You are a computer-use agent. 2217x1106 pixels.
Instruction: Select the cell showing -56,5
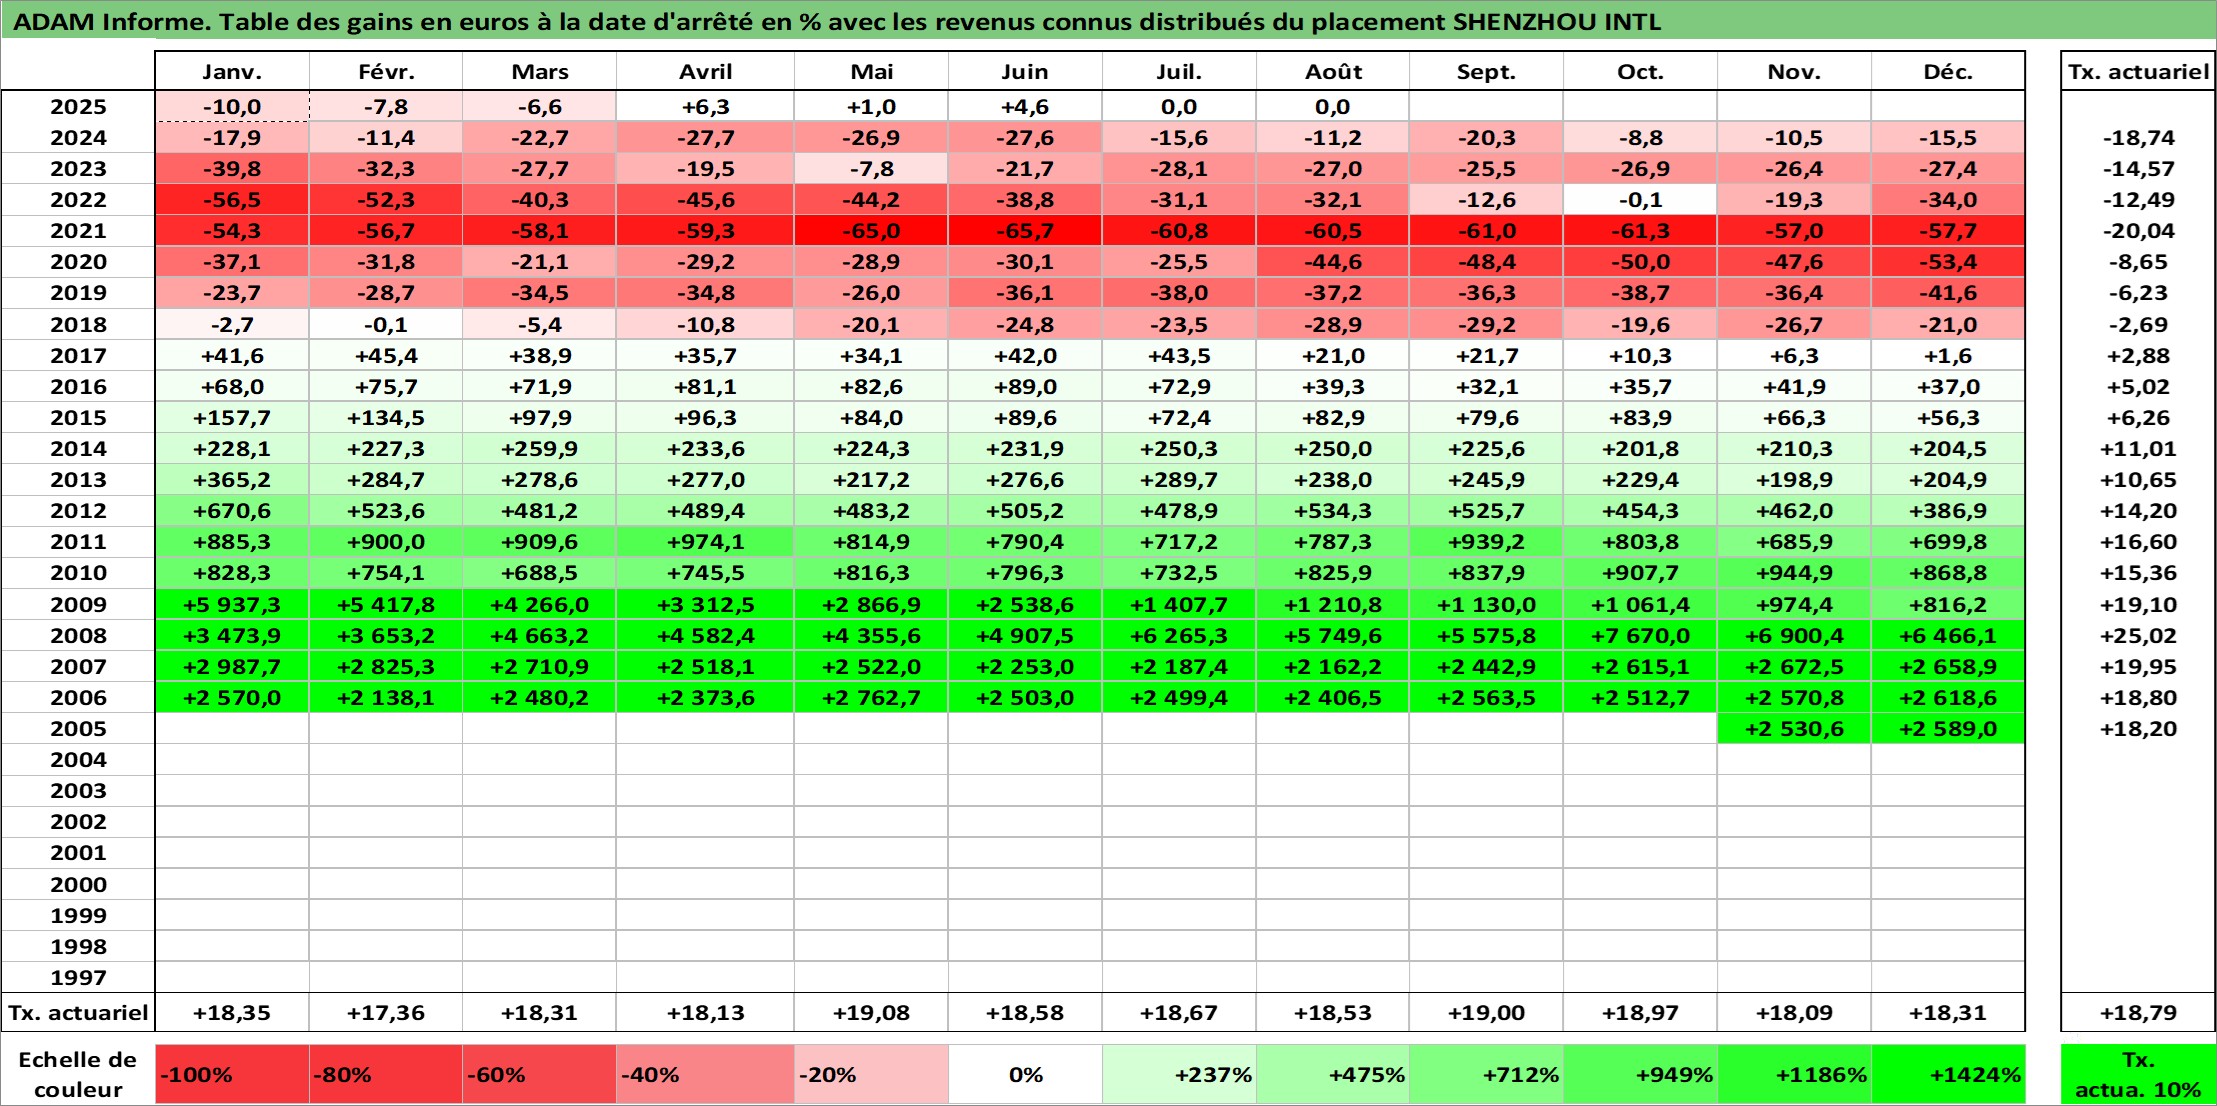pyautogui.click(x=232, y=200)
